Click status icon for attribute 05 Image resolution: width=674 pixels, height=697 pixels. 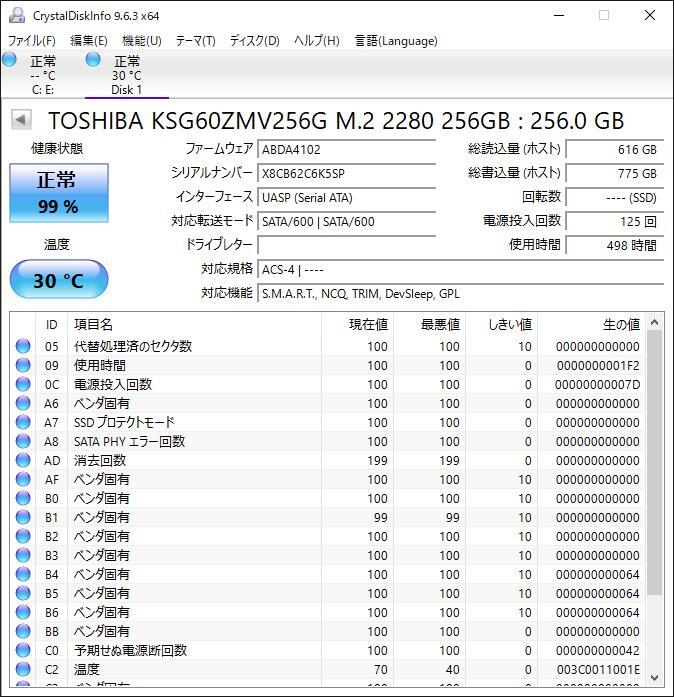coord(23,346)
